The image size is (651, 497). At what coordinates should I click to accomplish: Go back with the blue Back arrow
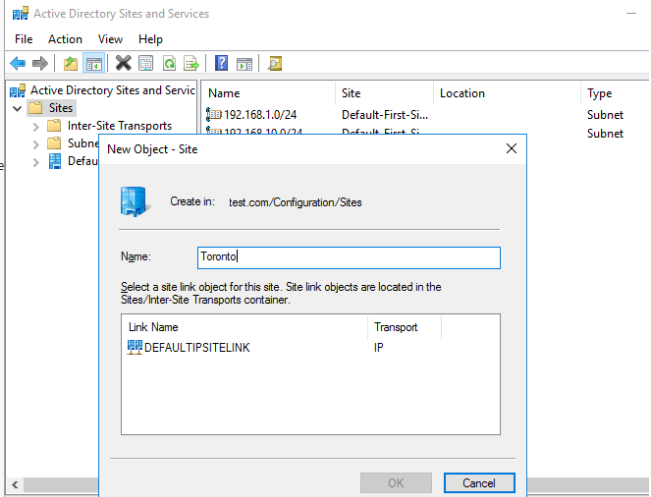tap(18, 64)
